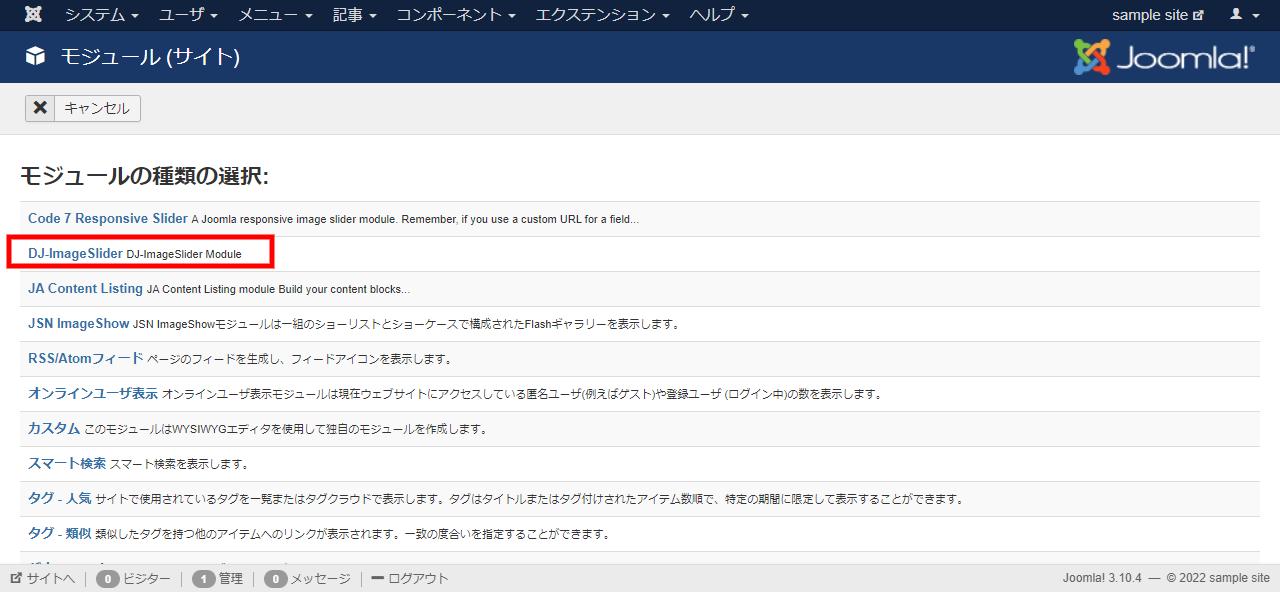
Task: Click the Joomla logo icon in top-left
Action: pyautogui.click(x=34, y=15)
